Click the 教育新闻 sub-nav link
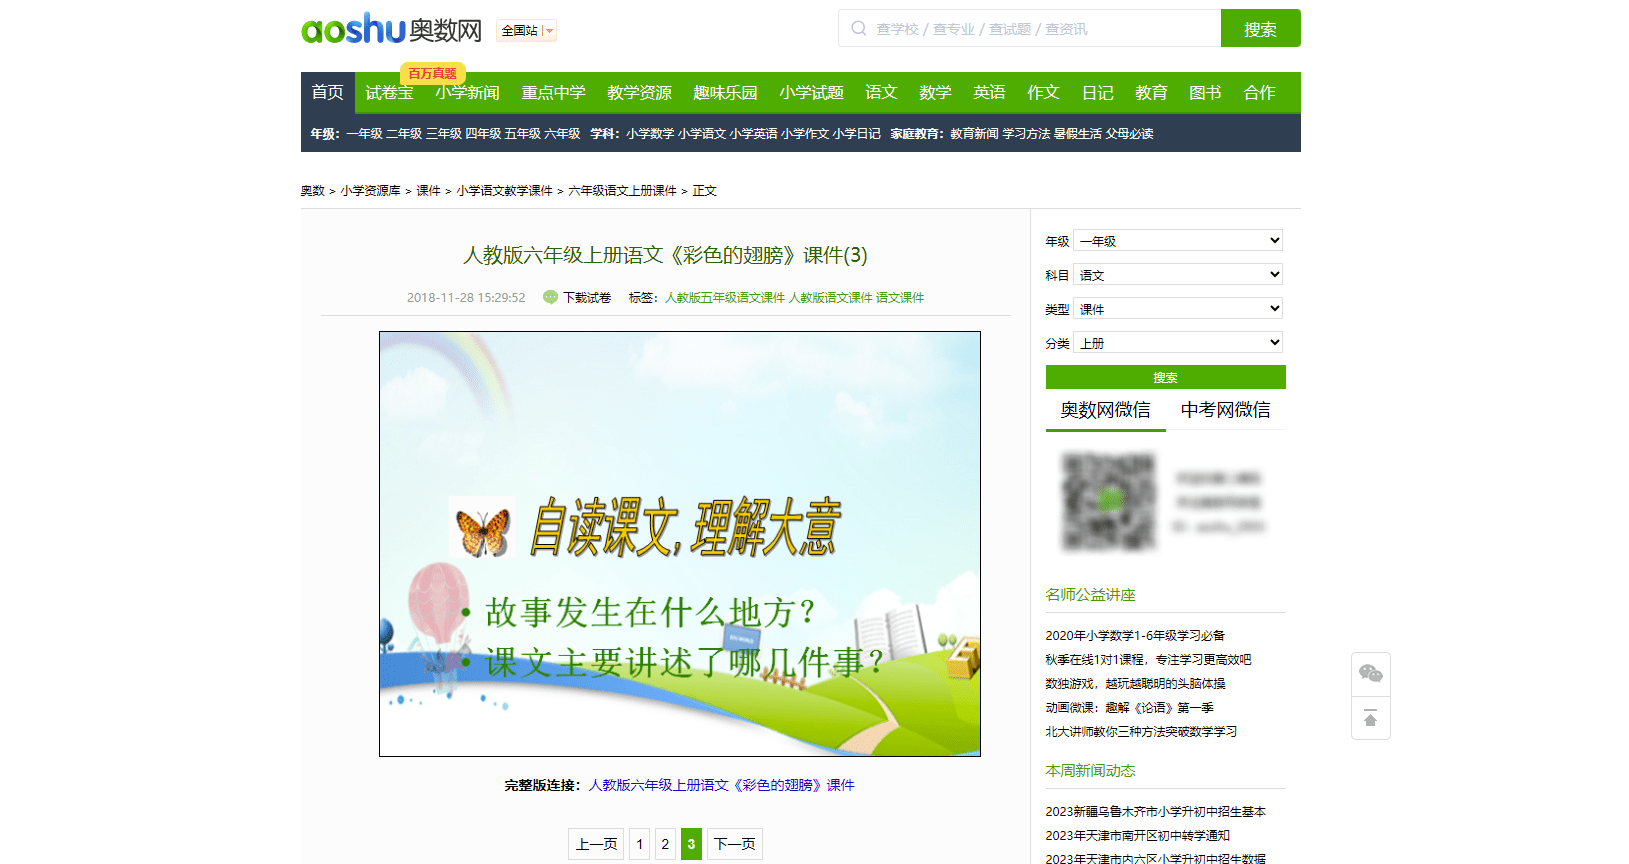Image resolution: width=1629 pixels, height=864 pixels. tap(974, 133)
